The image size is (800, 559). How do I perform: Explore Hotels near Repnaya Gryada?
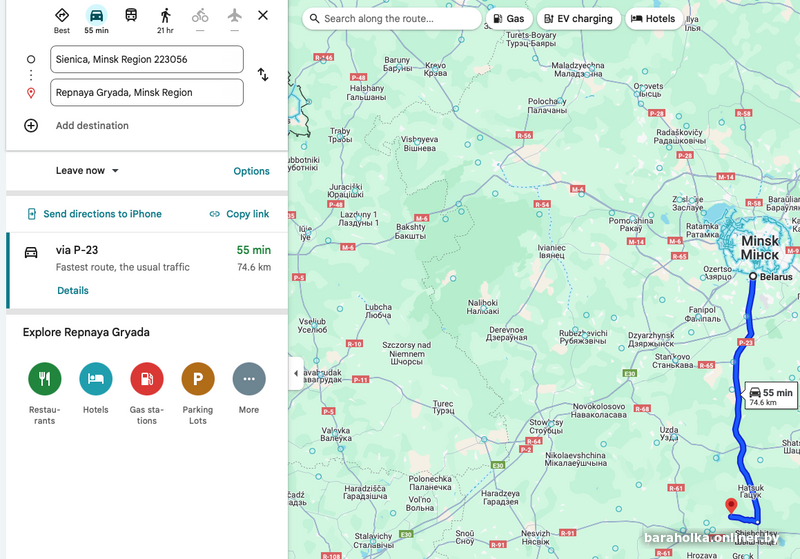95,379
